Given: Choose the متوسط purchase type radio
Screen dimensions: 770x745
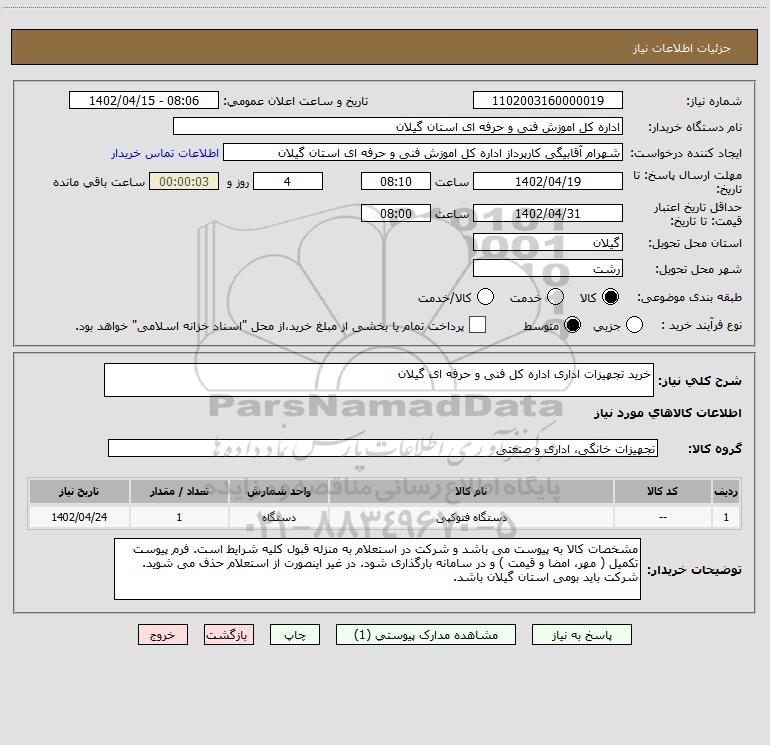Looking at the screenshot, I should pyautogui.click(x=573, y=325).
